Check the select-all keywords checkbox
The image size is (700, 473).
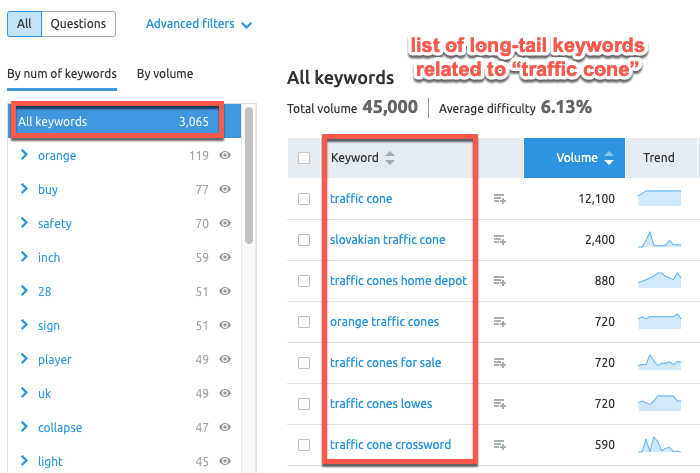point(304,158)
